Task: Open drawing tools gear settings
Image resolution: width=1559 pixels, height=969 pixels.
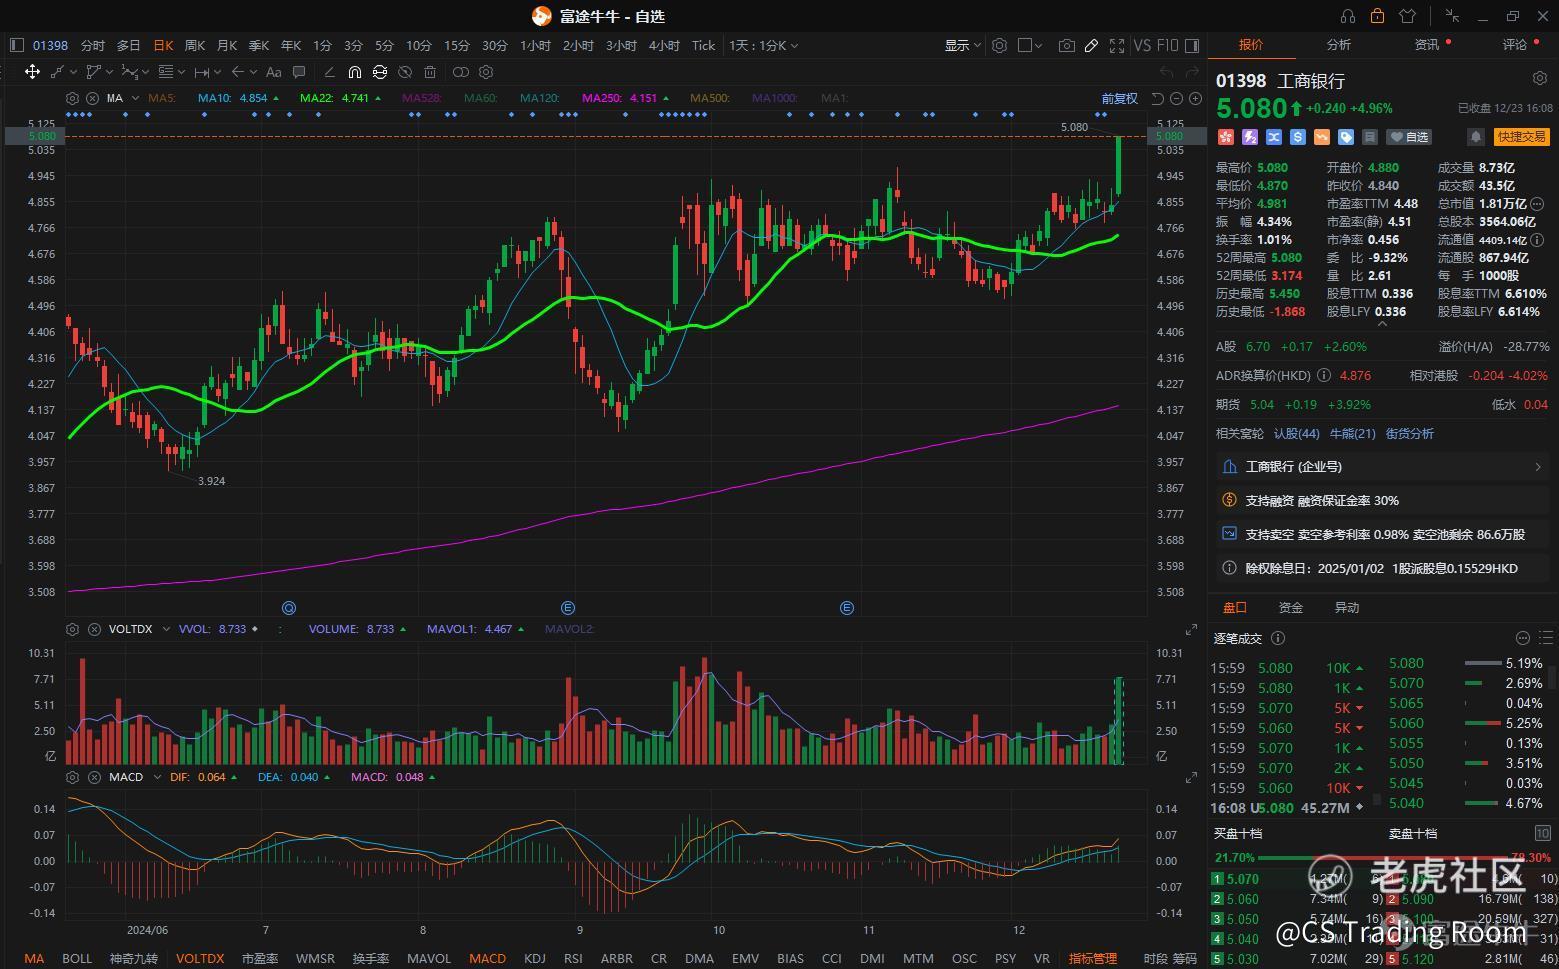Action: click(x=486, y=72)
